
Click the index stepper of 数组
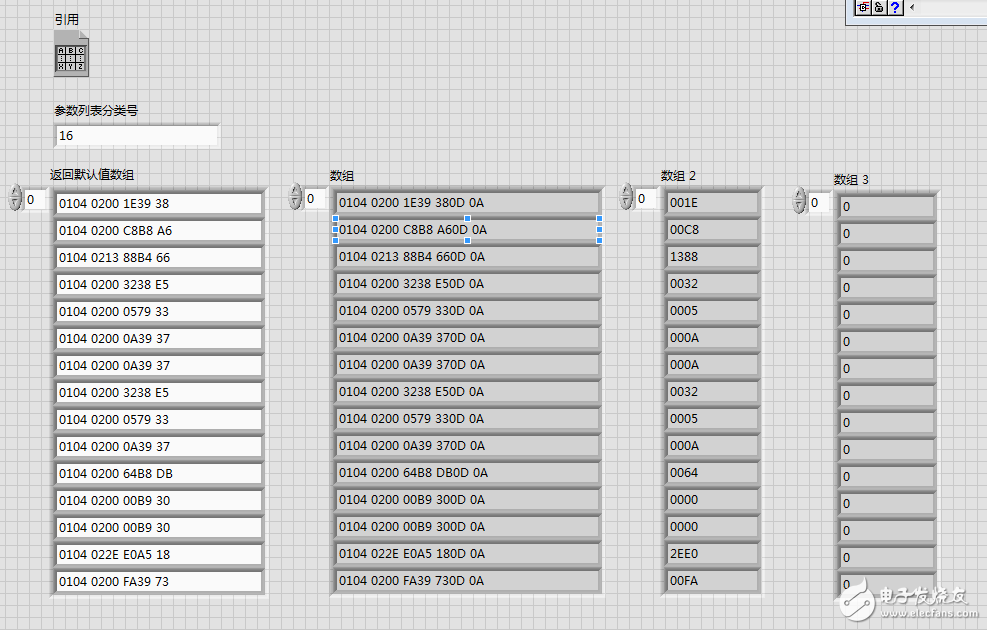tap(295, 196)
